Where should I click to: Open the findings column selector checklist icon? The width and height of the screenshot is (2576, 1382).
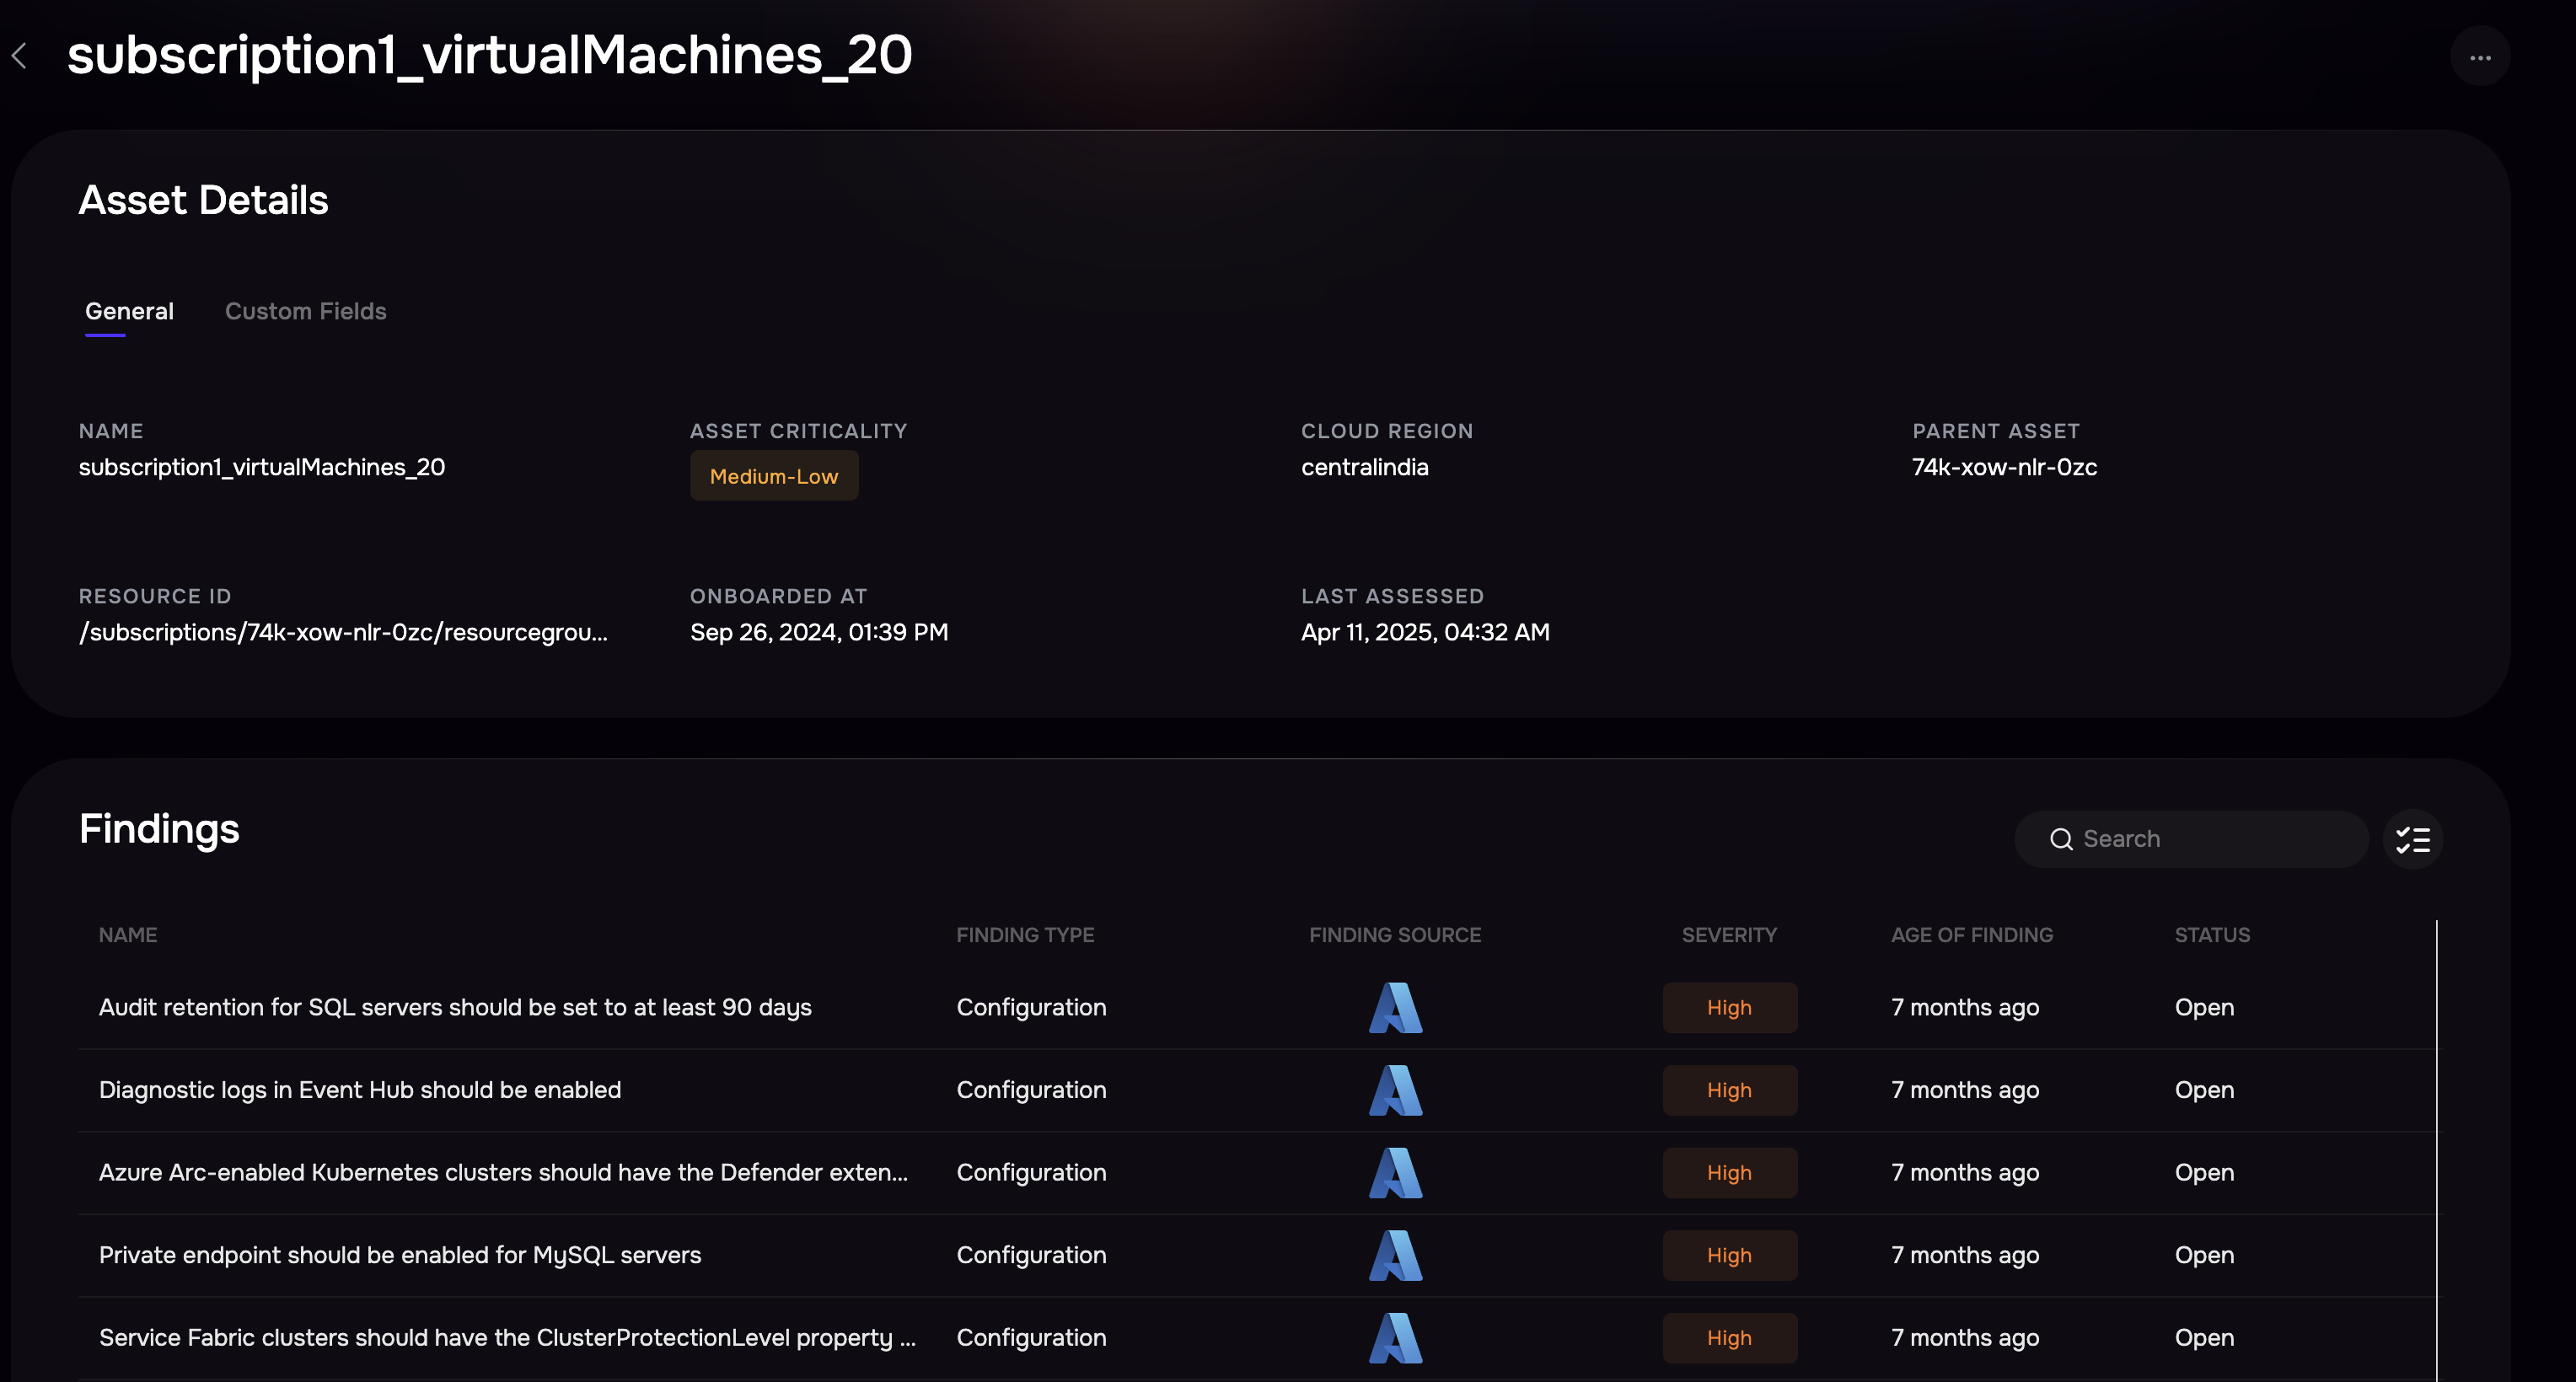coord(2413,839)
